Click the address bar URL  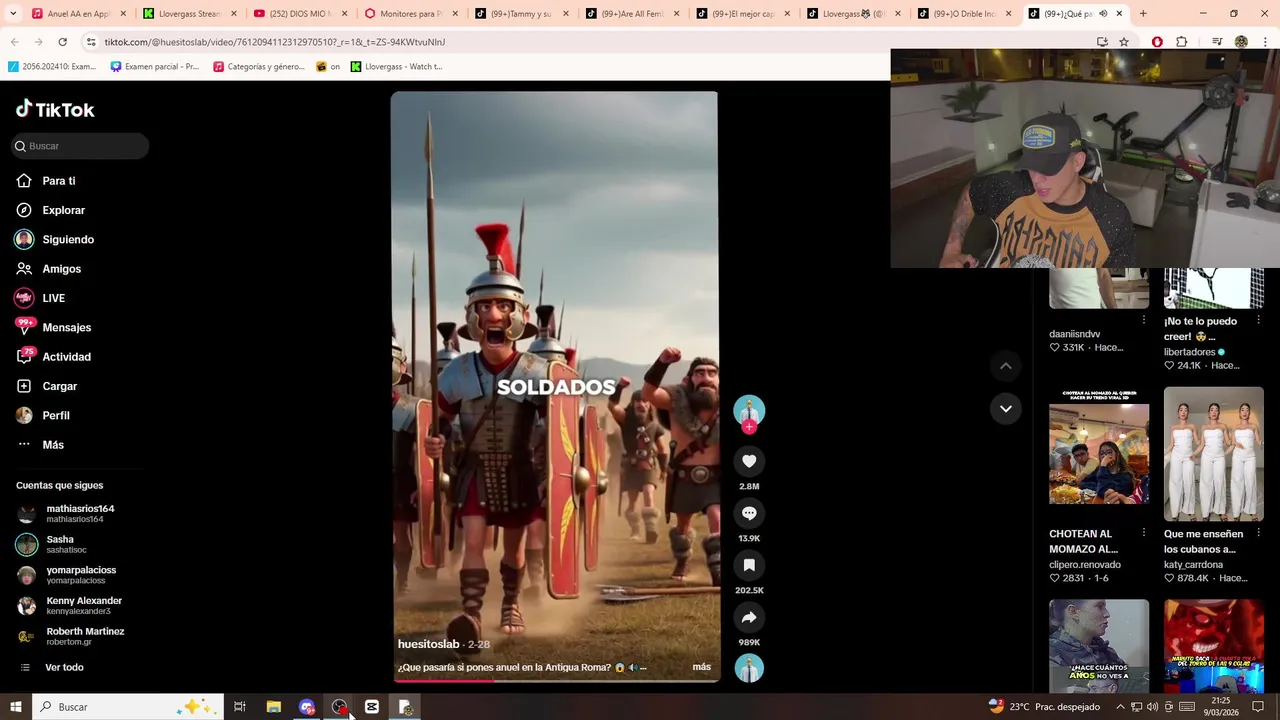(x=275, y=42)
